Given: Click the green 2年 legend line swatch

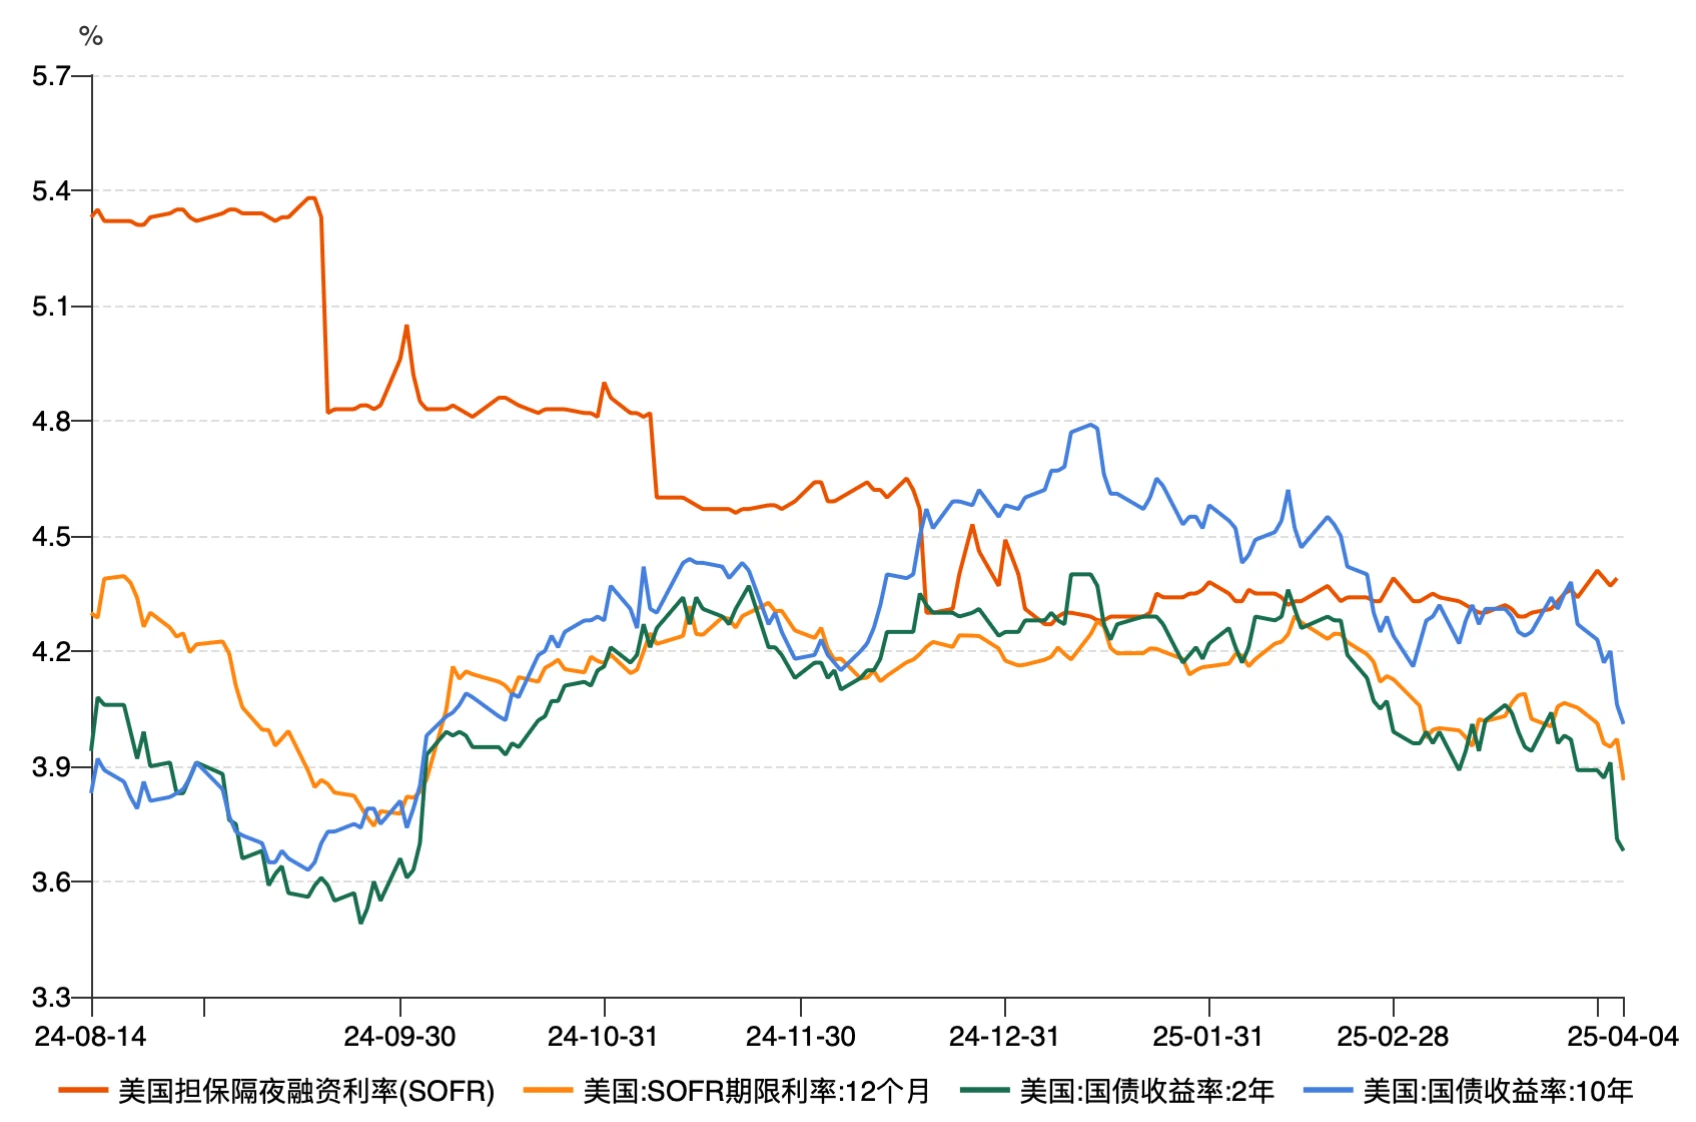Looking at the screenshot, I should [984, 1091].
